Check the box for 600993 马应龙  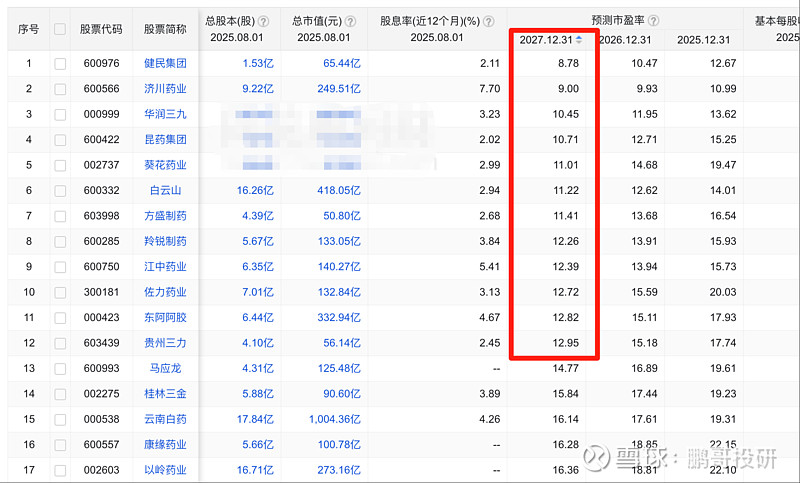(x=60, y=369)
